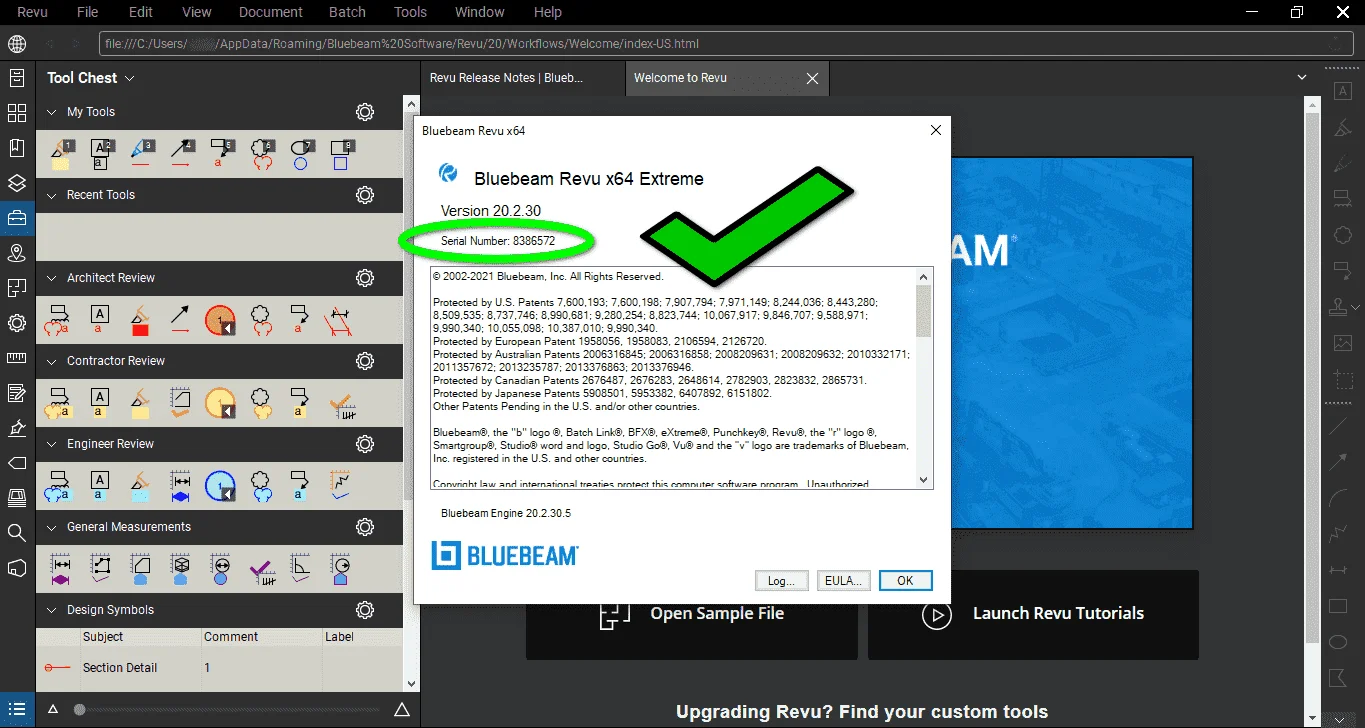Image resolution: width=1365 pixels, height=728 pixels.
Task: Collapse the My Tools section
Action: tap(53, 112)
